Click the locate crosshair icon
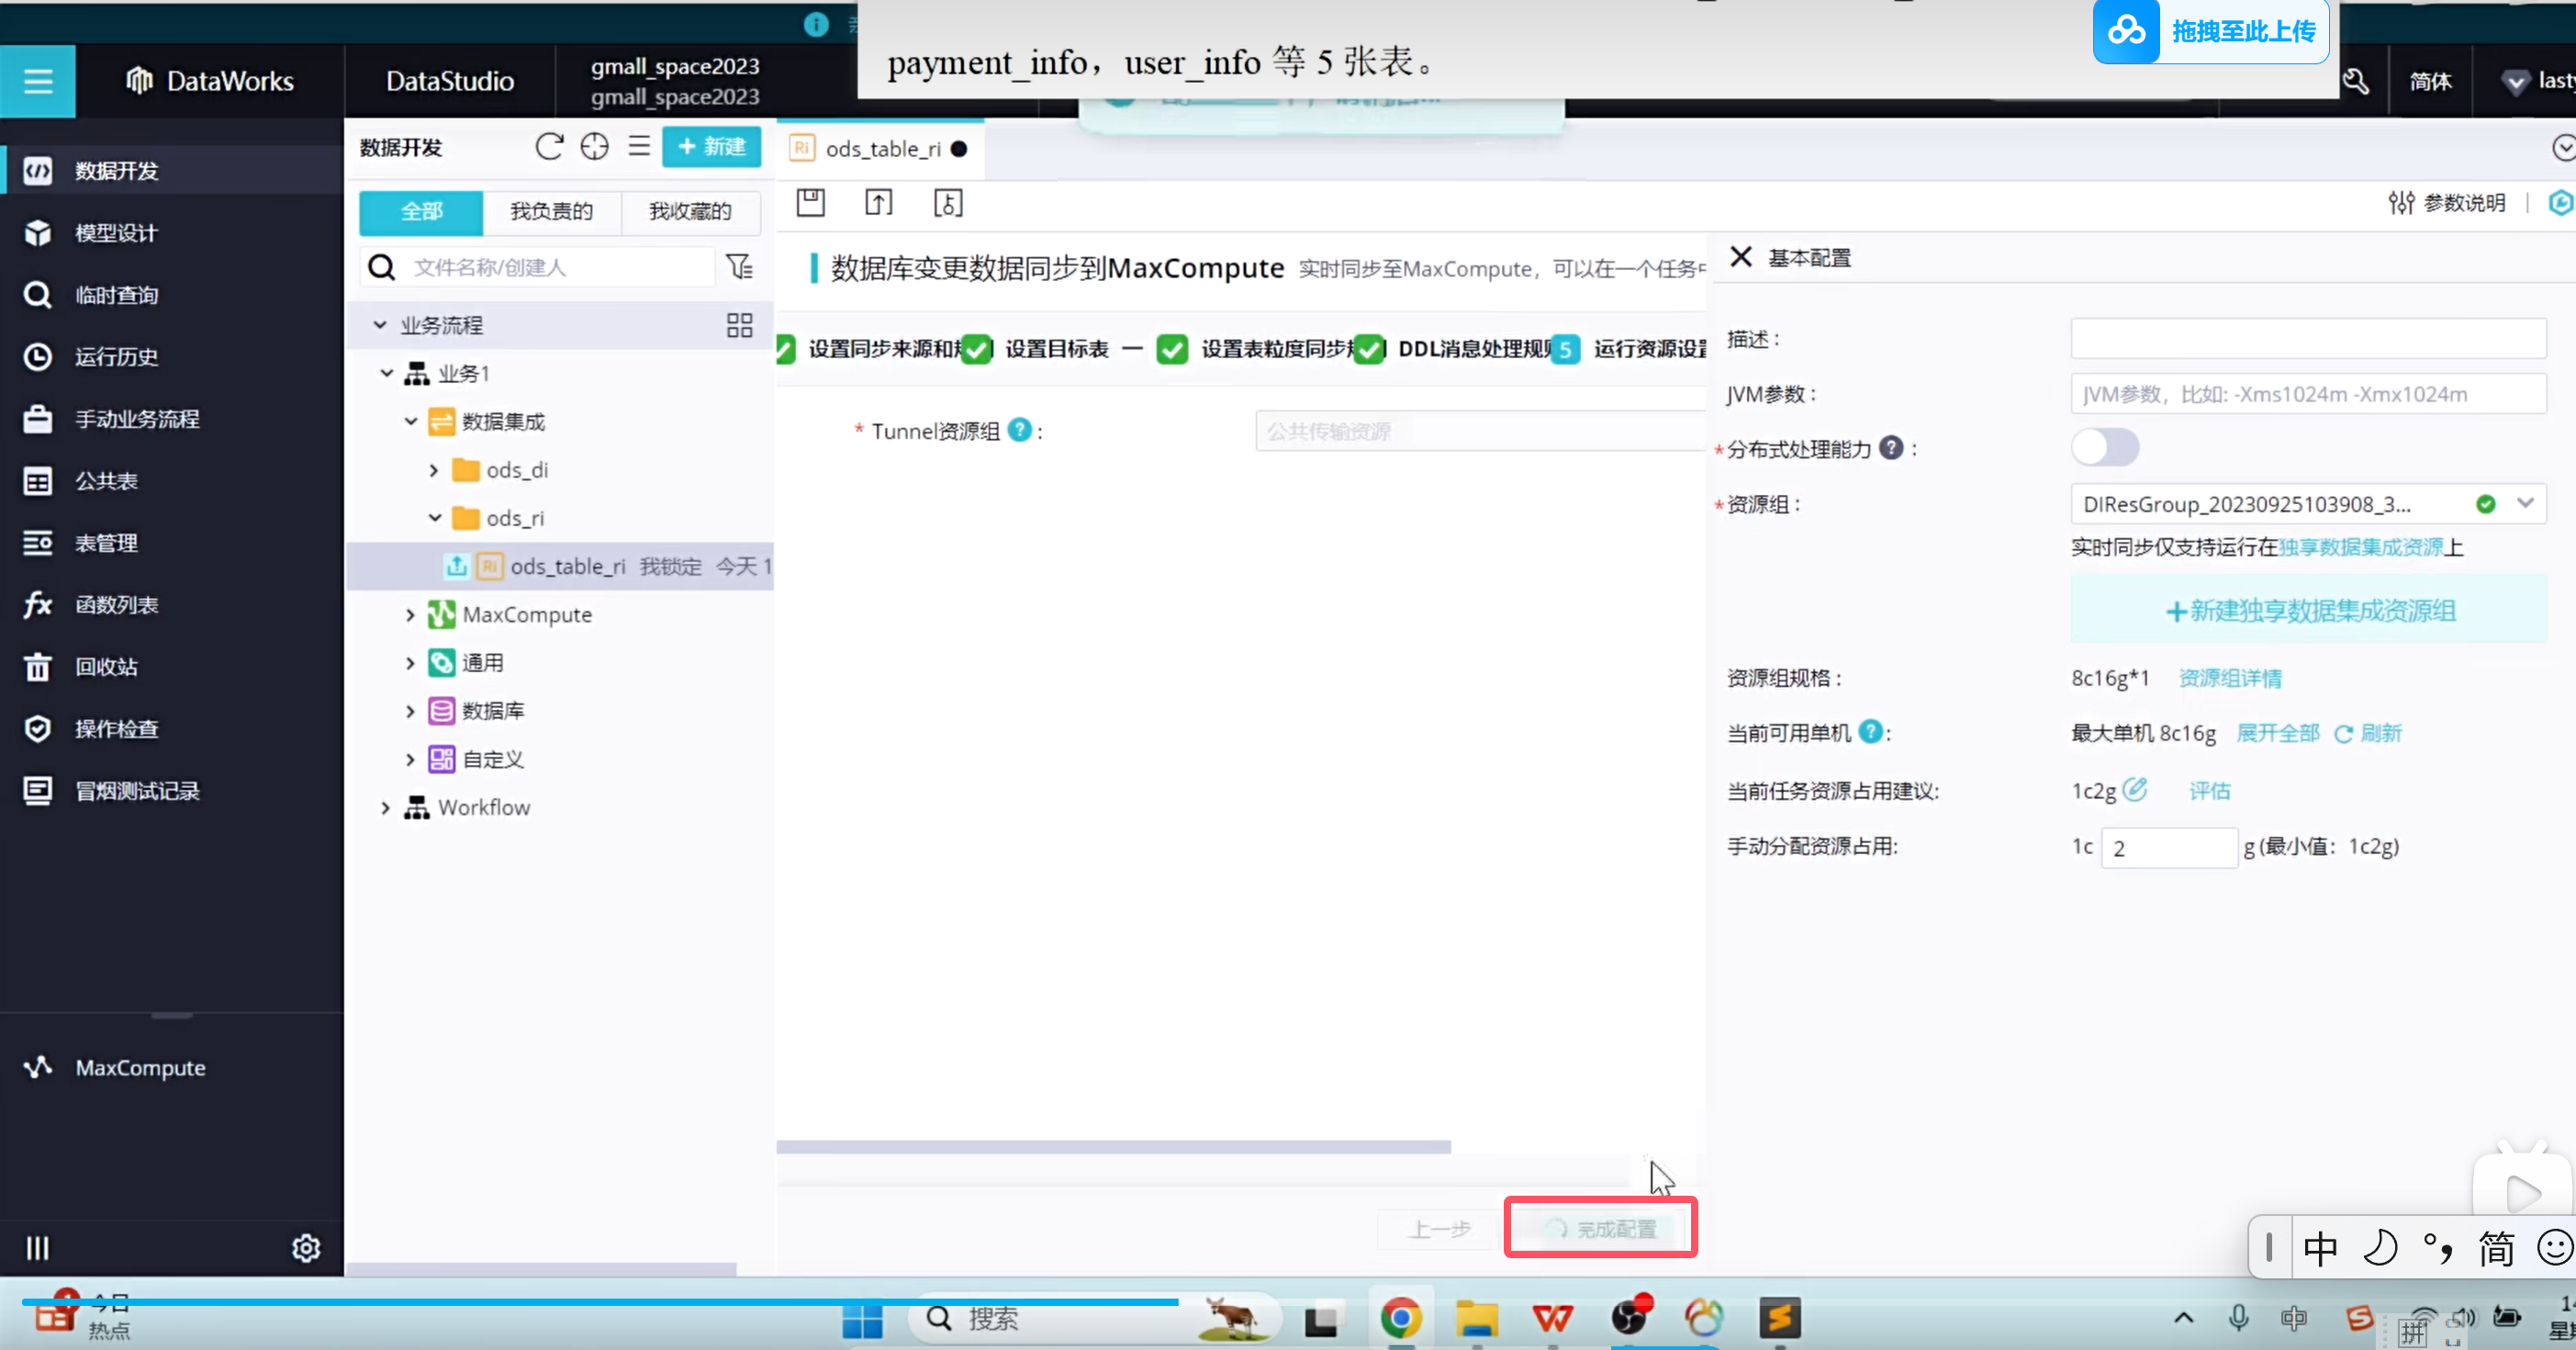Viewport: 2576px width, 1350px height. [x=594, y=147]
